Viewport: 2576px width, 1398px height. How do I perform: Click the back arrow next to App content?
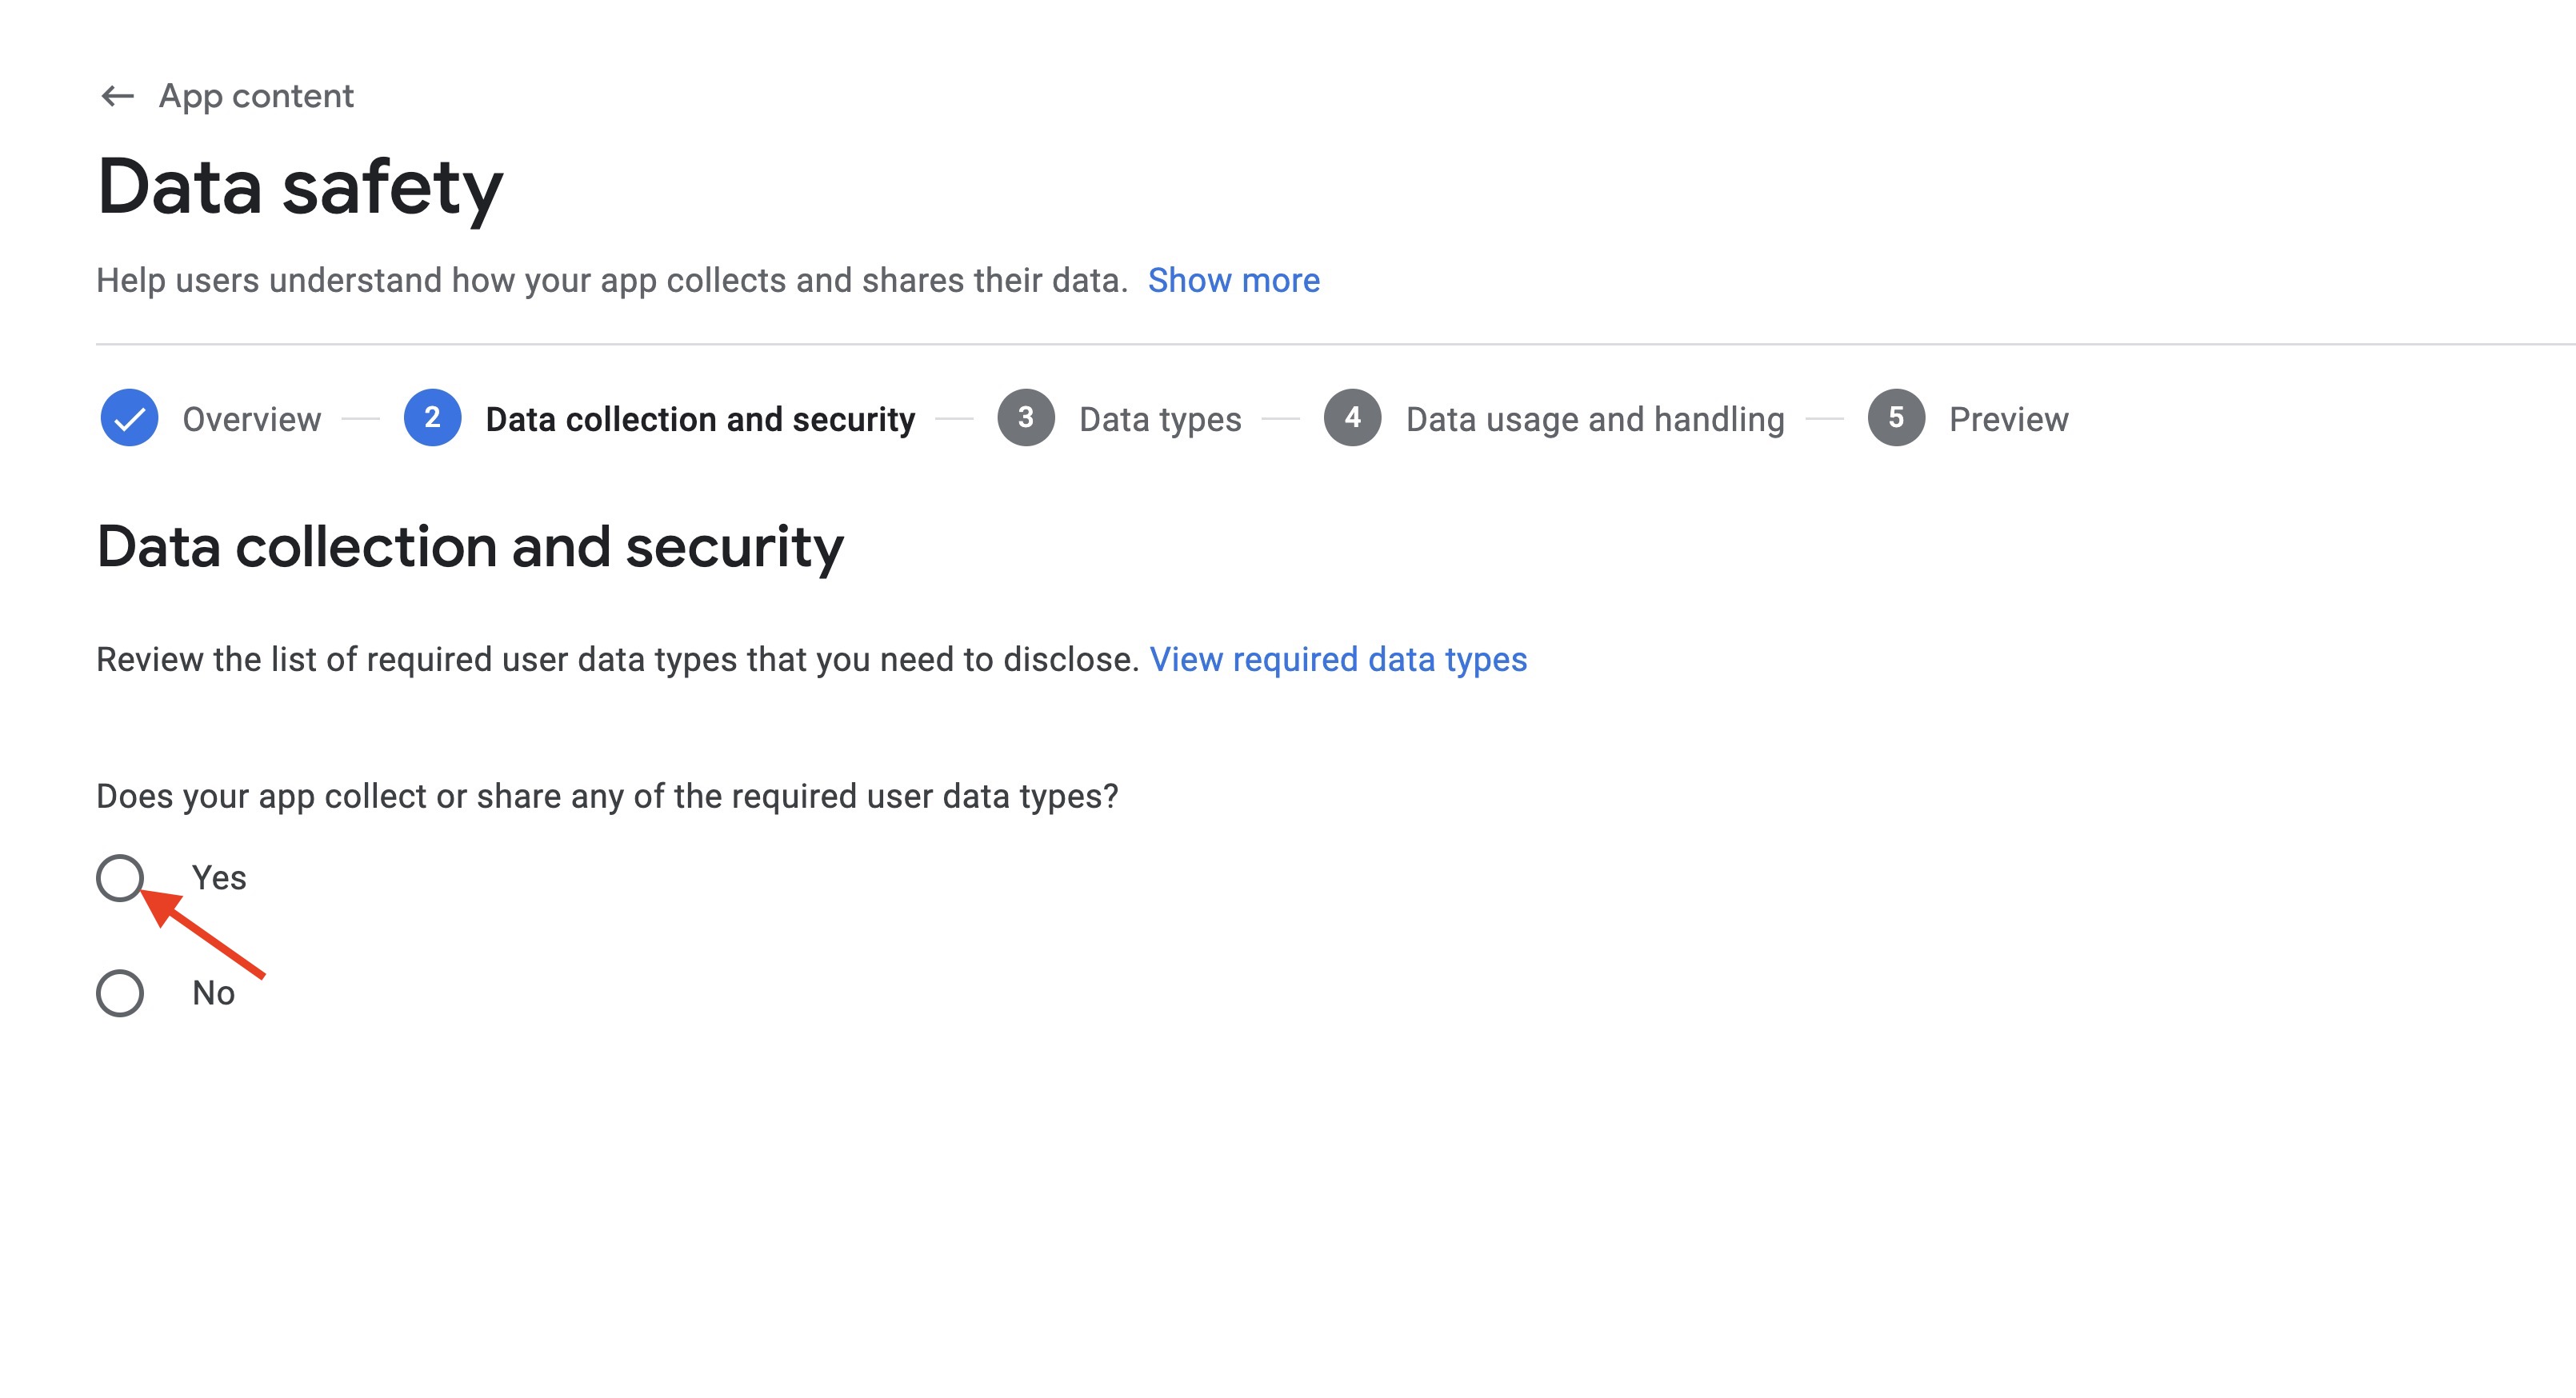click(x=118, y=96)
